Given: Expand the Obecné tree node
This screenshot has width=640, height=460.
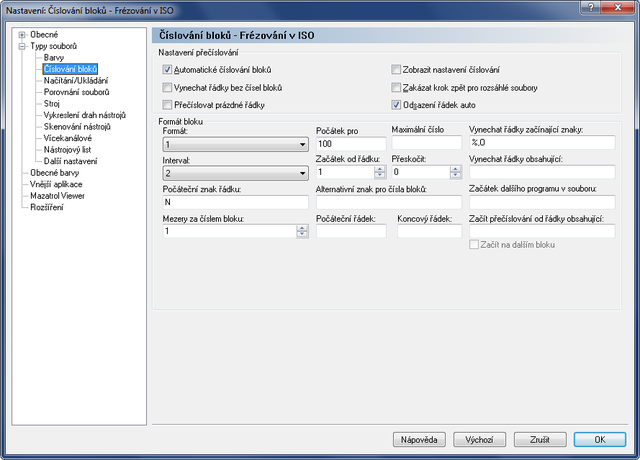Looking at the screenshot, I should click(22, 35).
